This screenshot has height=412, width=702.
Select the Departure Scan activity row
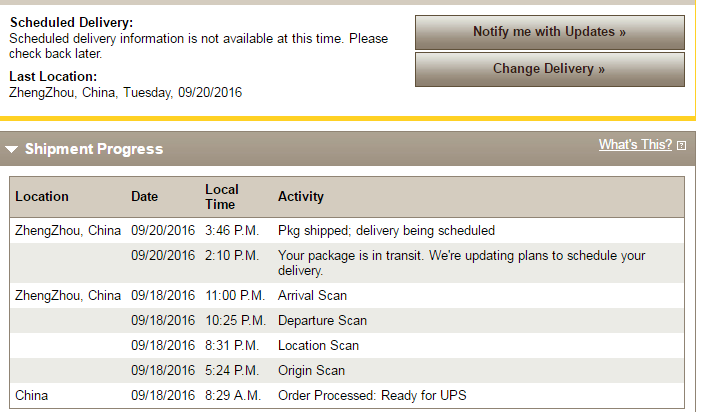[322, 321]
